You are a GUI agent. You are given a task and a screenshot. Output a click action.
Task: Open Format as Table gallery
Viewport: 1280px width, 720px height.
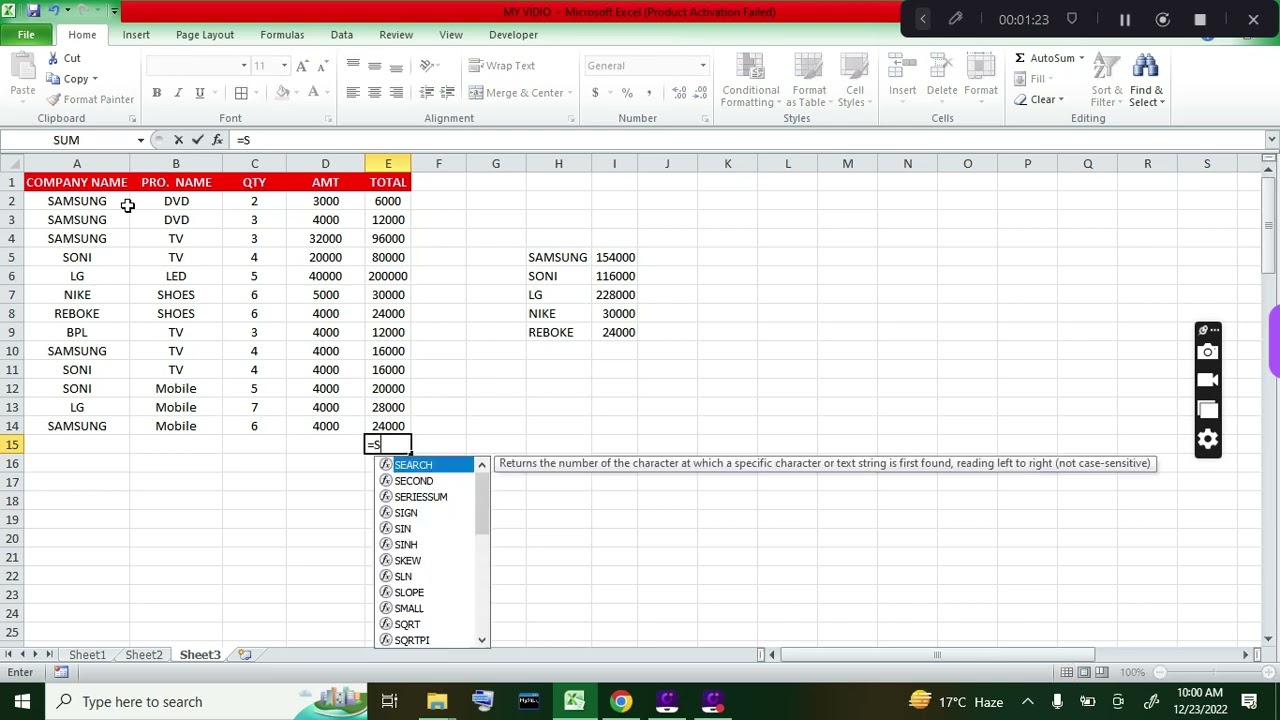click(x=806, y=80)
